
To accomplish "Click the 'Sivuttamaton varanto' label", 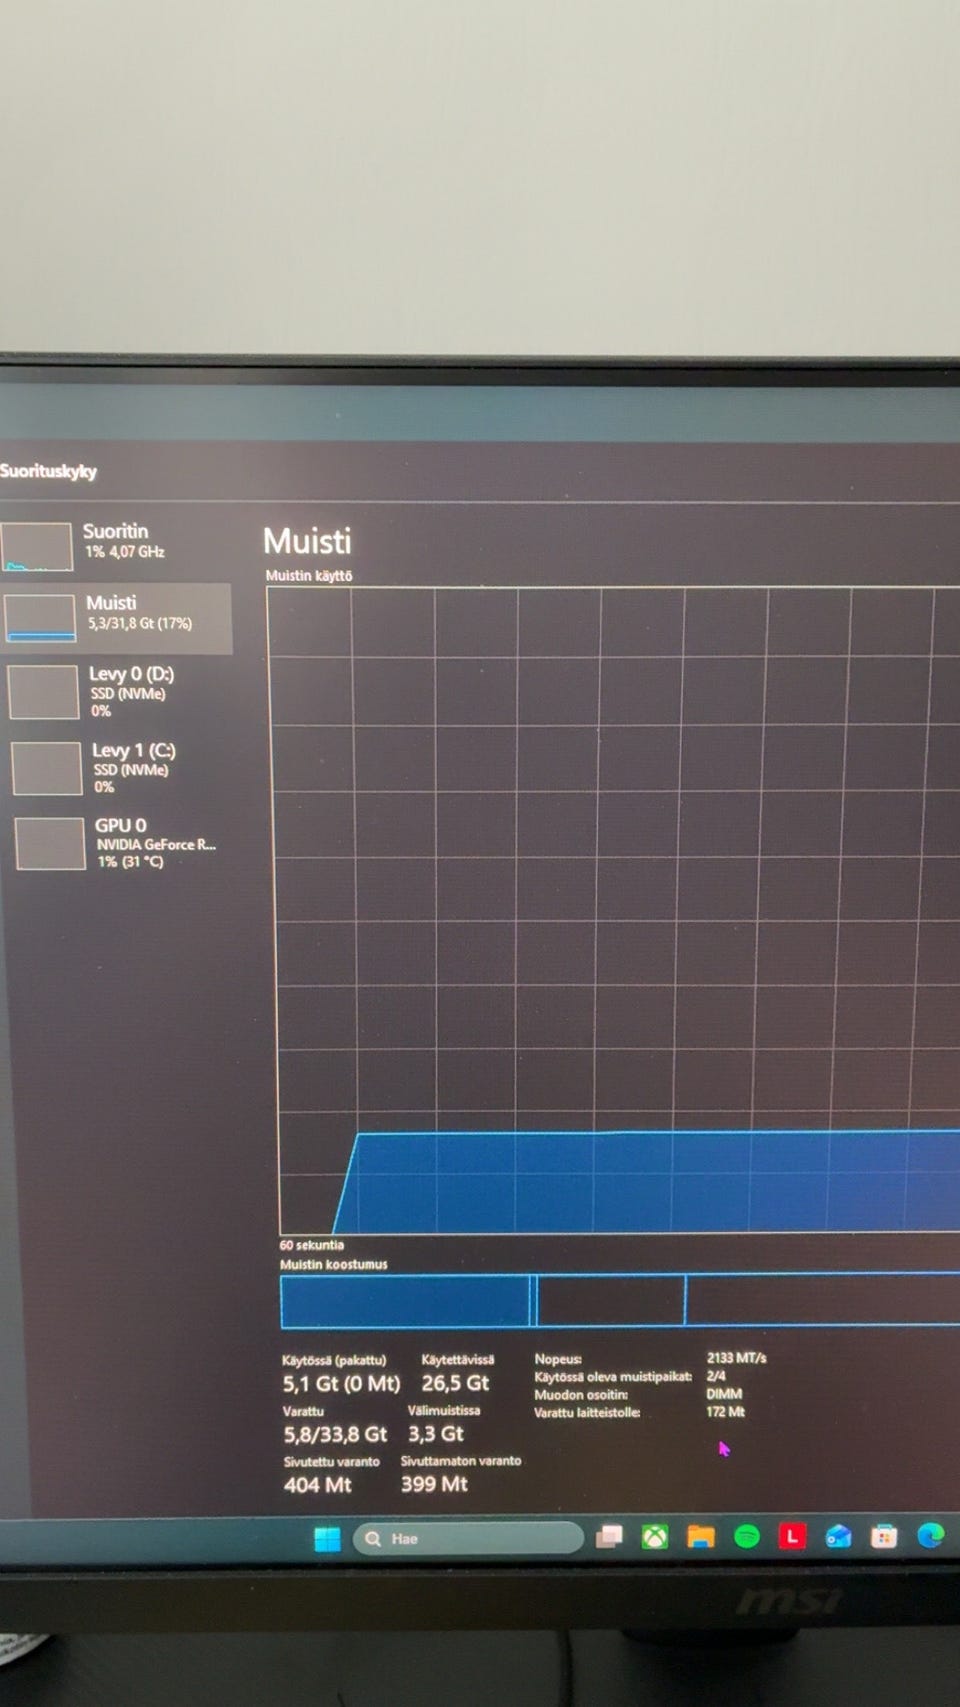I will (461, 1461).
